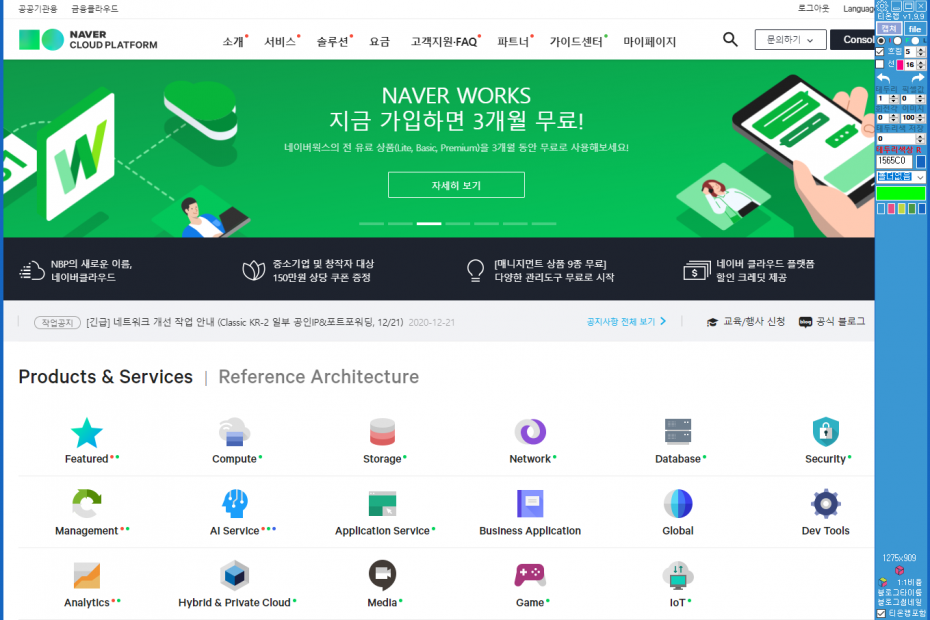The width and height of the screenshot is (930, 620).
Task: Toggle the 흐림 checkbox
Action: click(880, 52)
